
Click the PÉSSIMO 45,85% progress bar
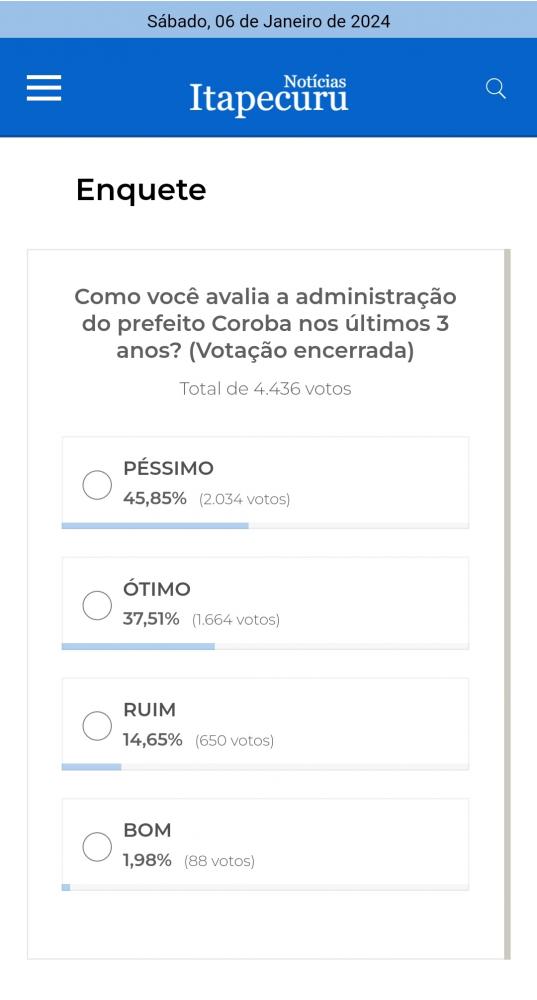(265, 526)
